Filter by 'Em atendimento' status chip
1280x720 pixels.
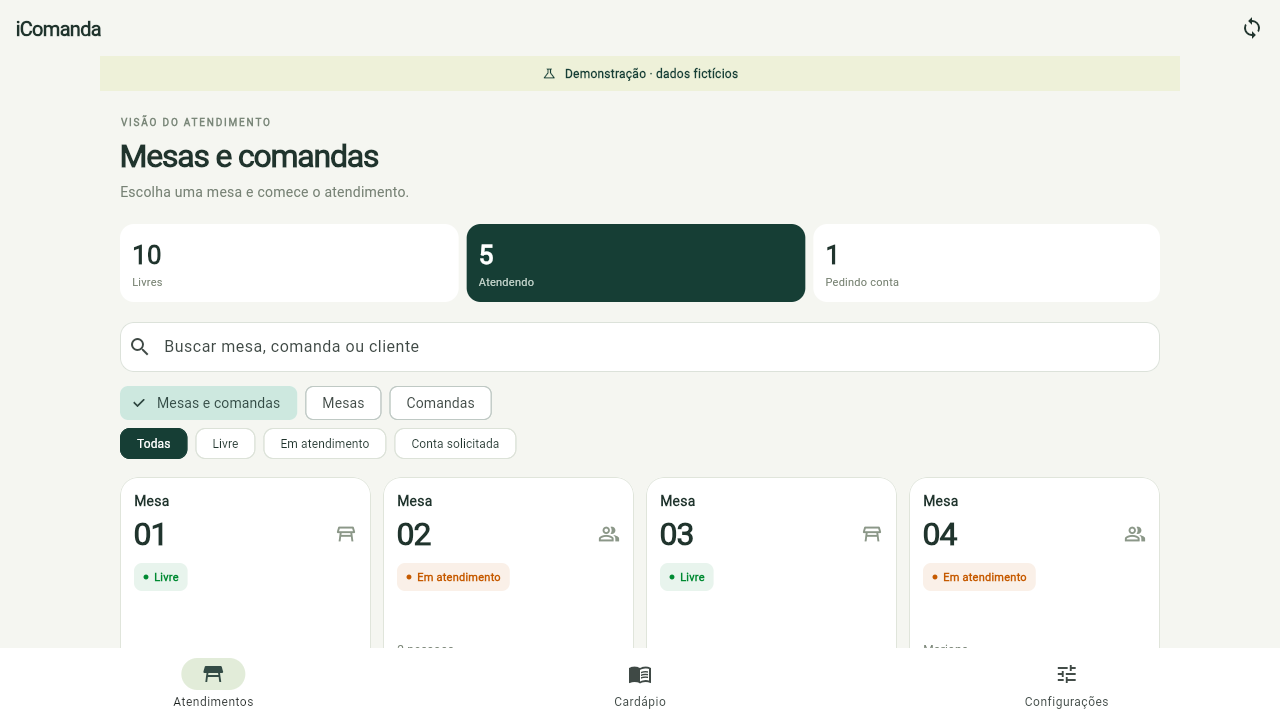click(325, 444)
